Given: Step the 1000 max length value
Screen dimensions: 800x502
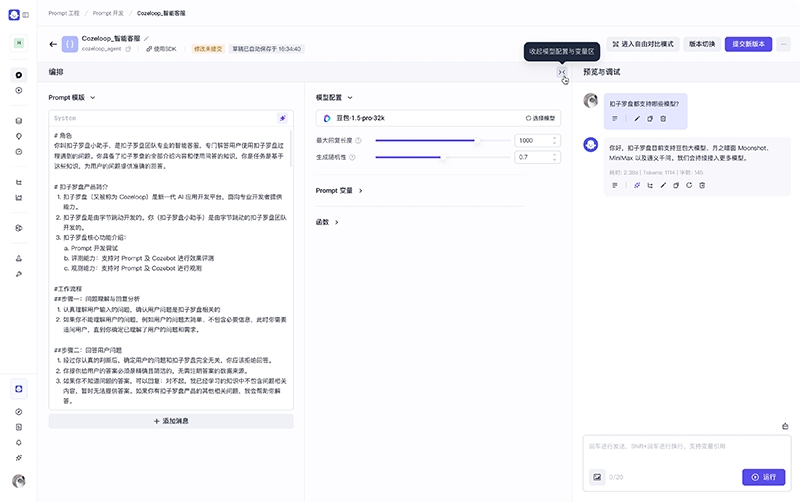Looking at the screenshot, I should click(x=555, y=140).
